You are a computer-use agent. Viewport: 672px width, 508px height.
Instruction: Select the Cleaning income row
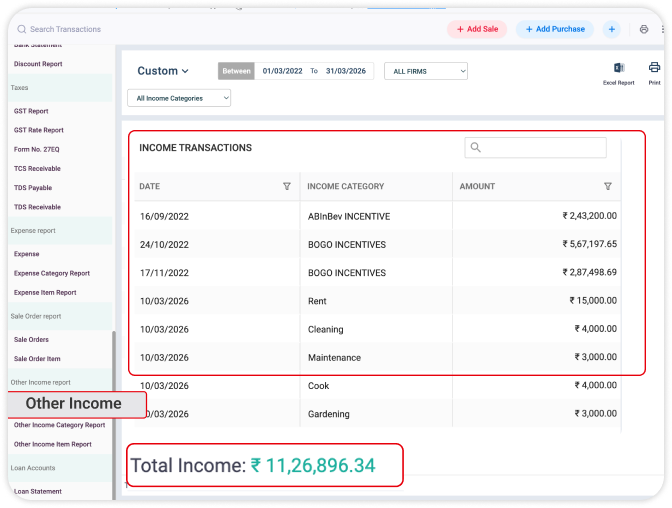(378, 329)
